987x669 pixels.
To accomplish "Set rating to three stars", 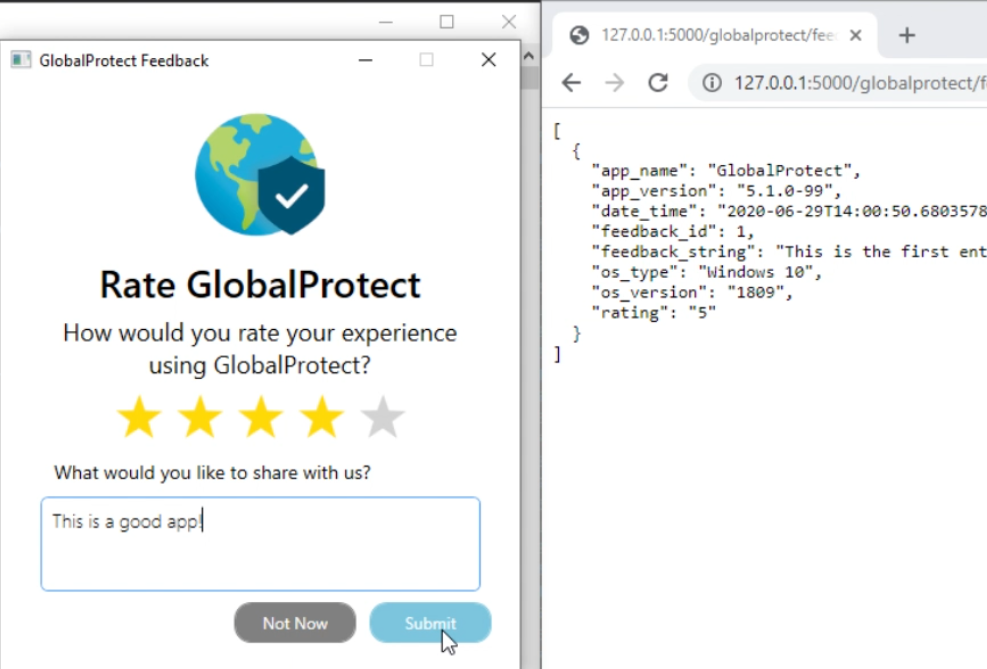I will (x=261, y=418).
